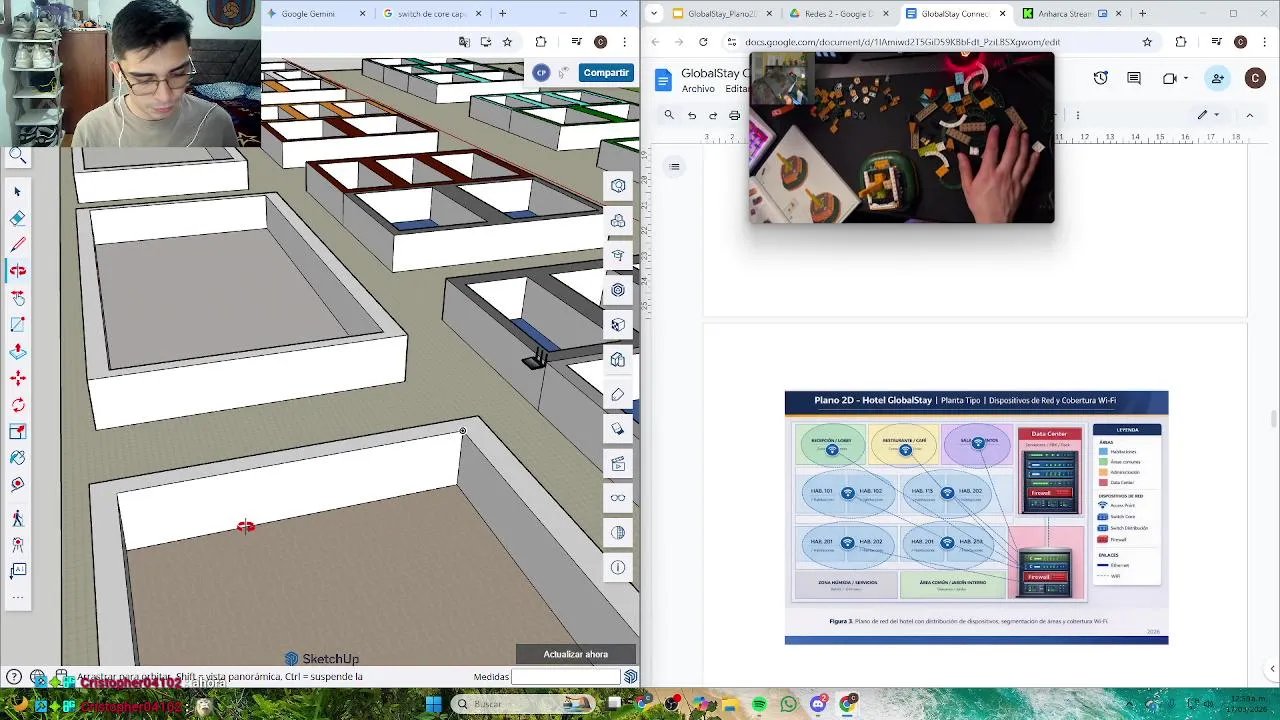Click the Compartir button in SketchUp
The image size is (1280, 720).
point(606,72)
